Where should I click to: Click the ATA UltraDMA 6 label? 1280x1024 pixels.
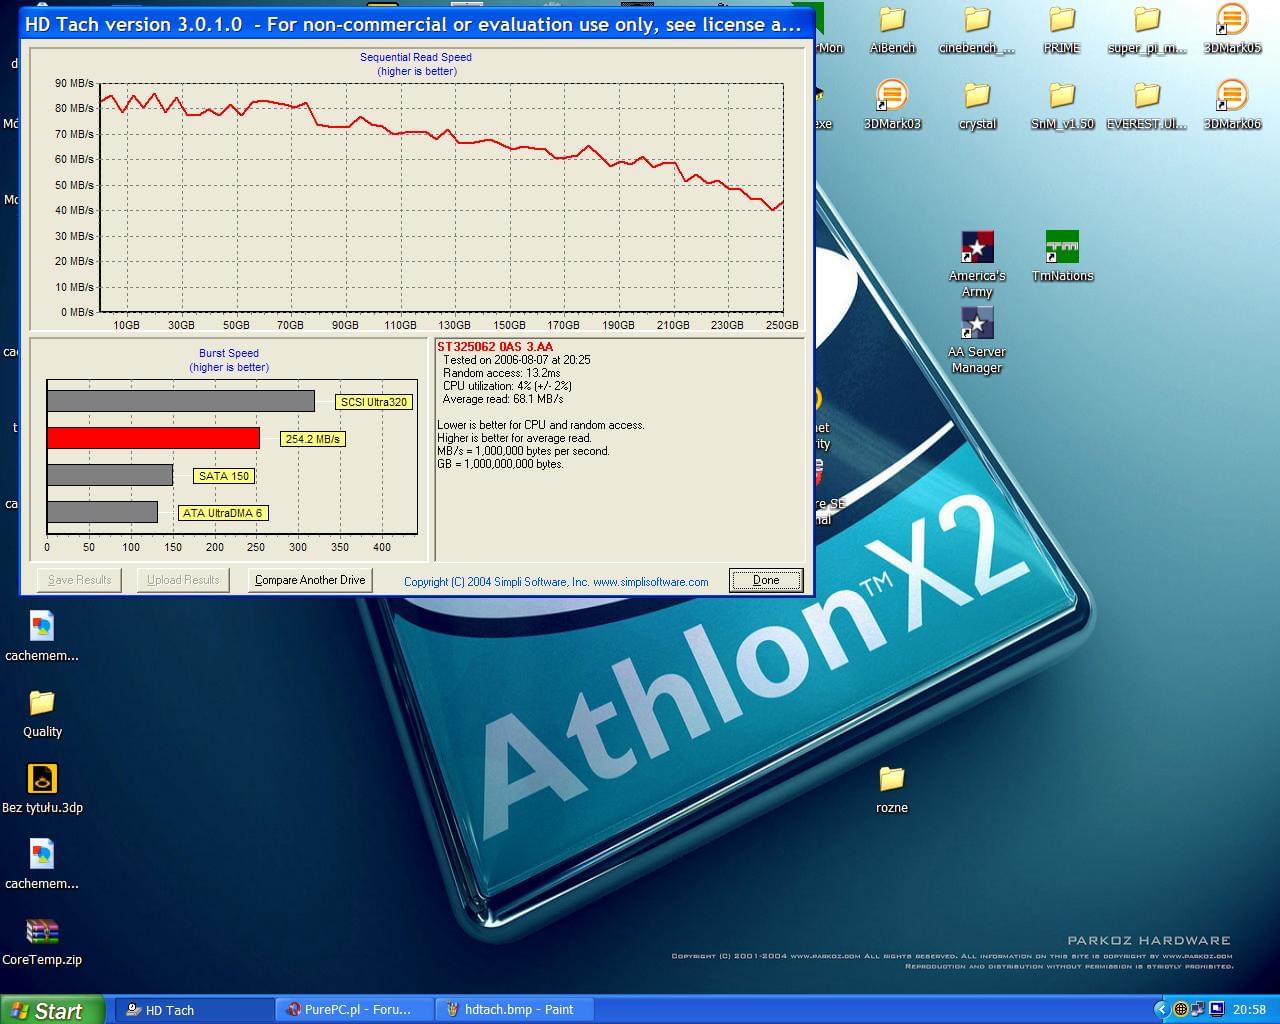click(223, 513)
